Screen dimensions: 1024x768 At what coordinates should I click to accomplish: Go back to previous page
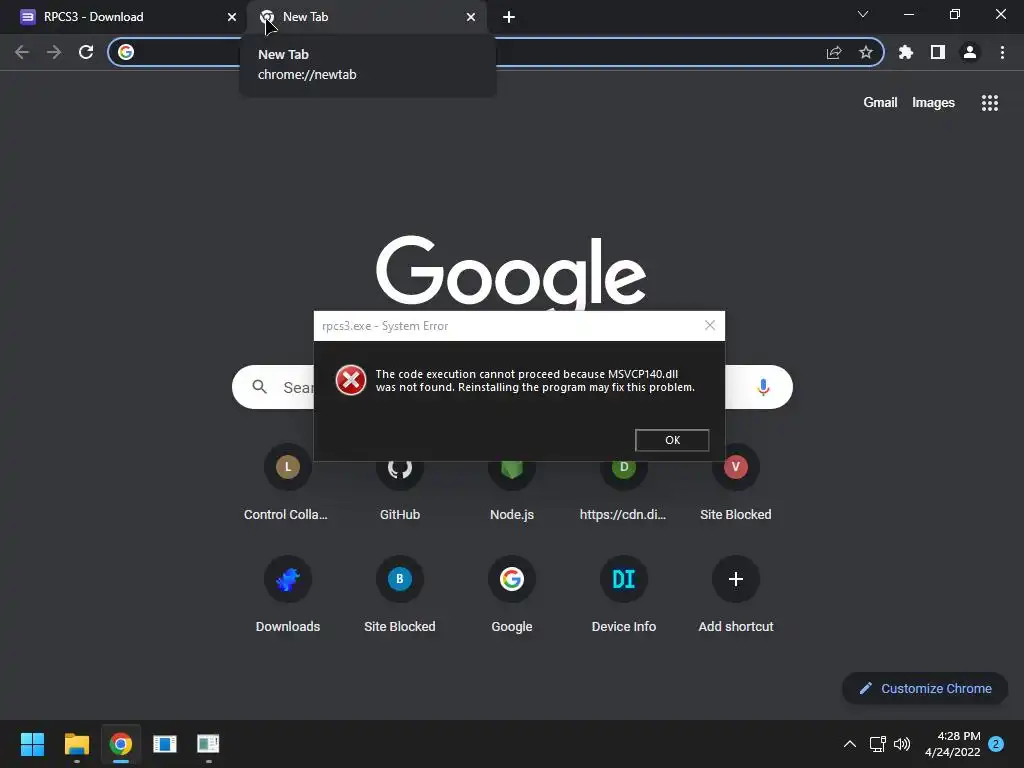[x=22, y=52]
